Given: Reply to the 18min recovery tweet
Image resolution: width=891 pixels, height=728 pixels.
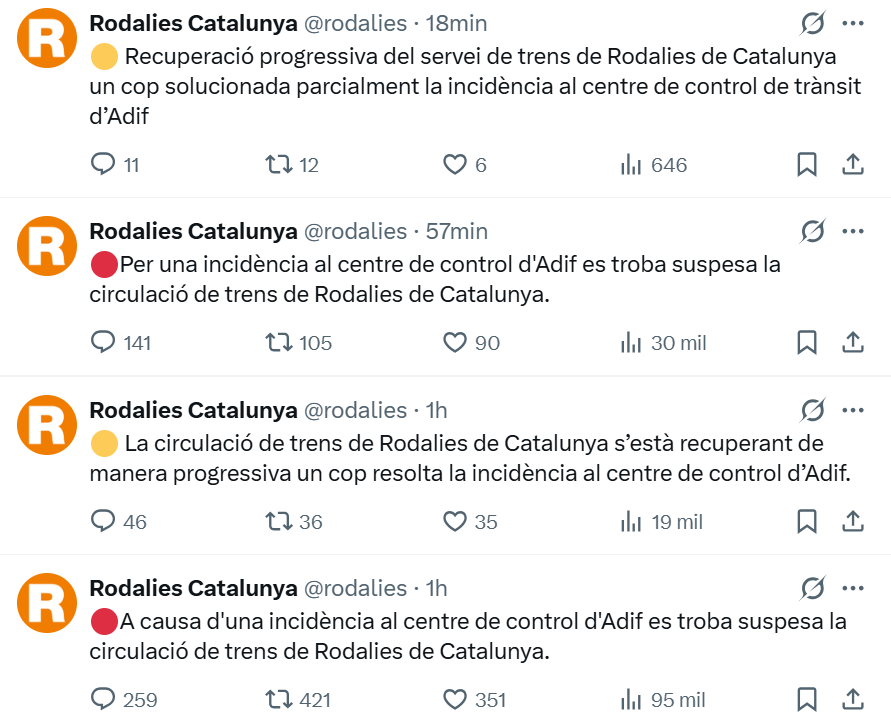Looking at the screenshot, I should 104,164.
